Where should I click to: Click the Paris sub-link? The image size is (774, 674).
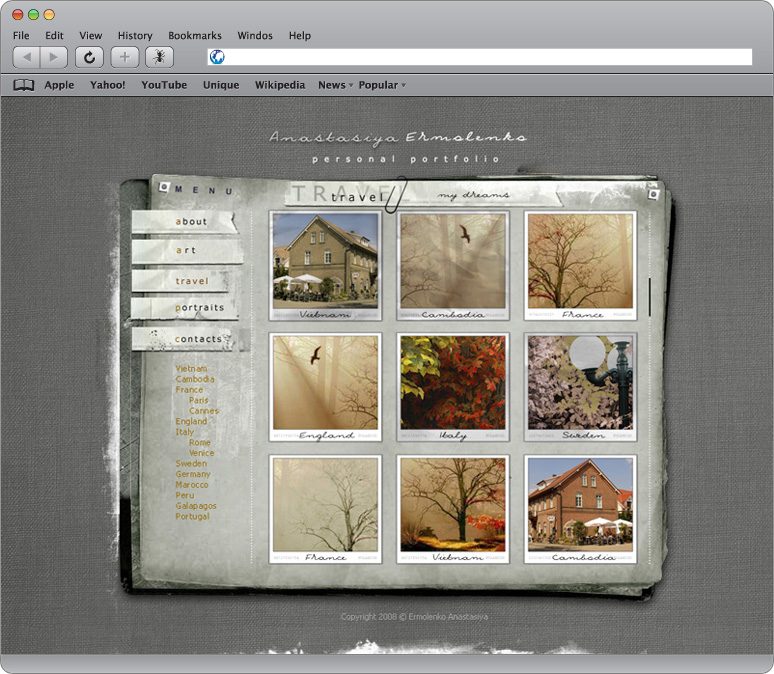click(x=198, y=400)
